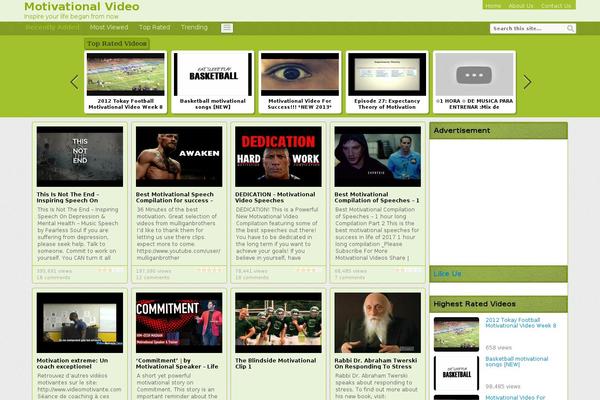
Task: Click carousel title Episode 27: Expectancy Theory
Action: [x=387, y=104]
